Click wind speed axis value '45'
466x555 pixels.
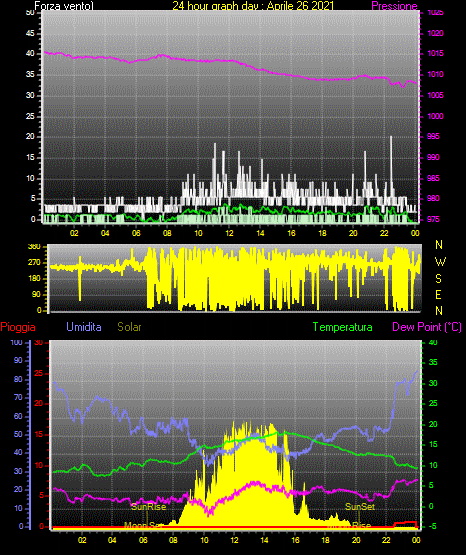pos(30,33)
